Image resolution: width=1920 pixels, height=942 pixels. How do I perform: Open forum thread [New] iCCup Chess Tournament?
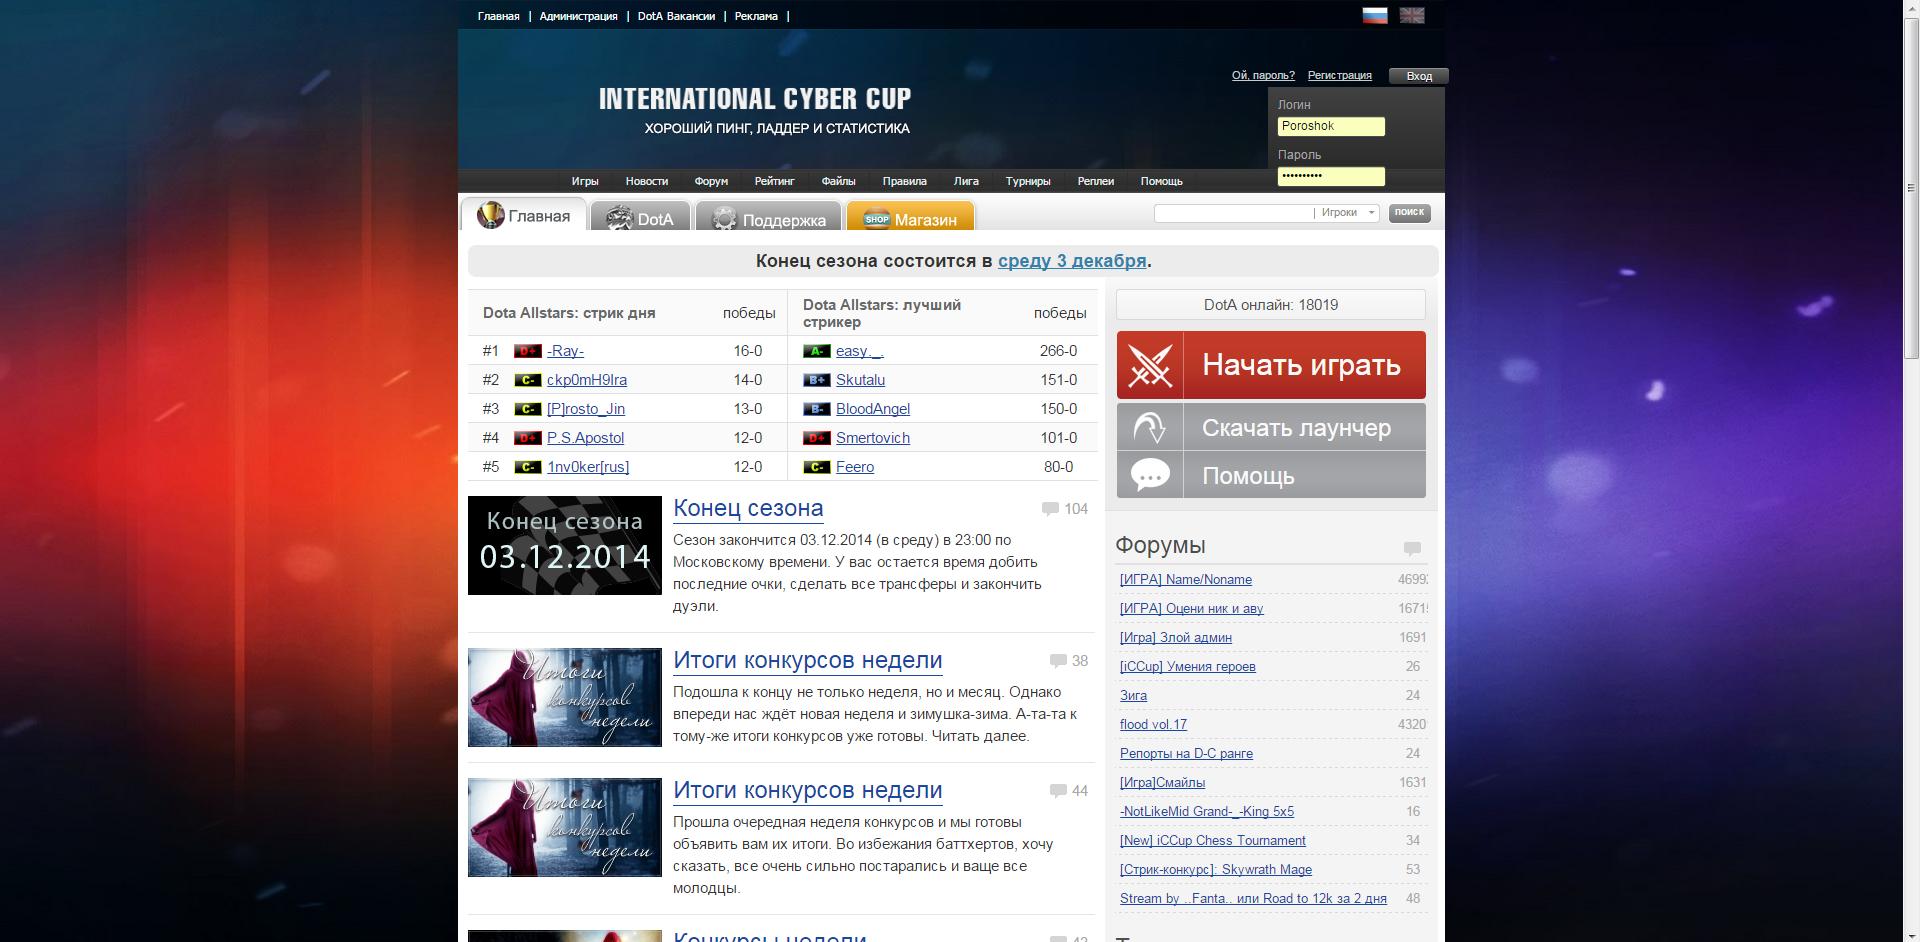pos(1212,841)
